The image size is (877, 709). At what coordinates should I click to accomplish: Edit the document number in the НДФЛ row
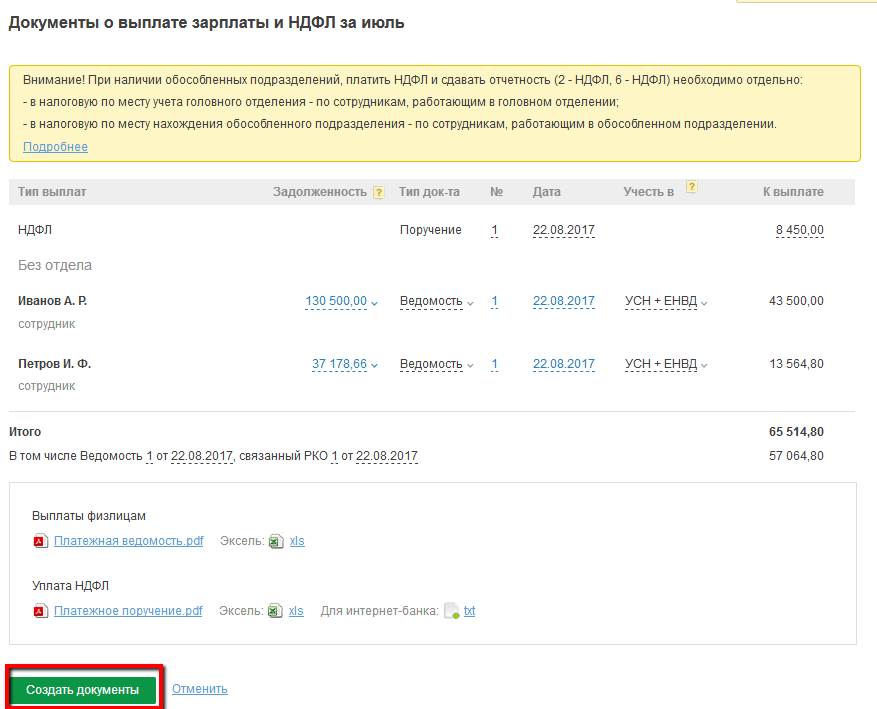pyautogui.click(x=494, y=230)
